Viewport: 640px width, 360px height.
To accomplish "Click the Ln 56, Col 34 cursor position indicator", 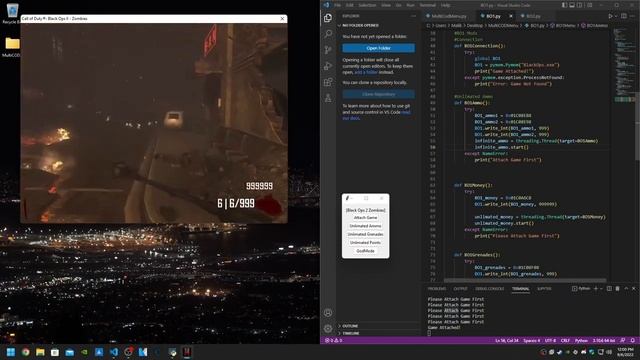I will tap(507, 340).
